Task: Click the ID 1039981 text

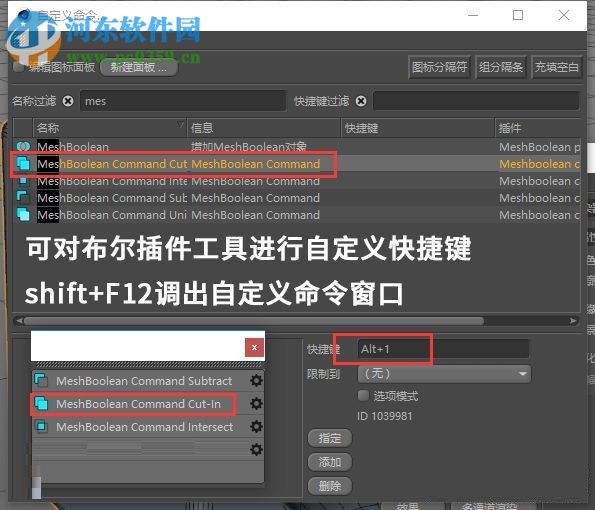Action: click(x=384, y=416)
